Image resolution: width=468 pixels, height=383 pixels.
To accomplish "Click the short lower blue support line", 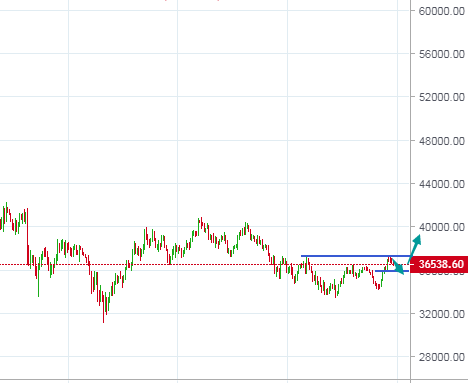I will pos(392,271).
